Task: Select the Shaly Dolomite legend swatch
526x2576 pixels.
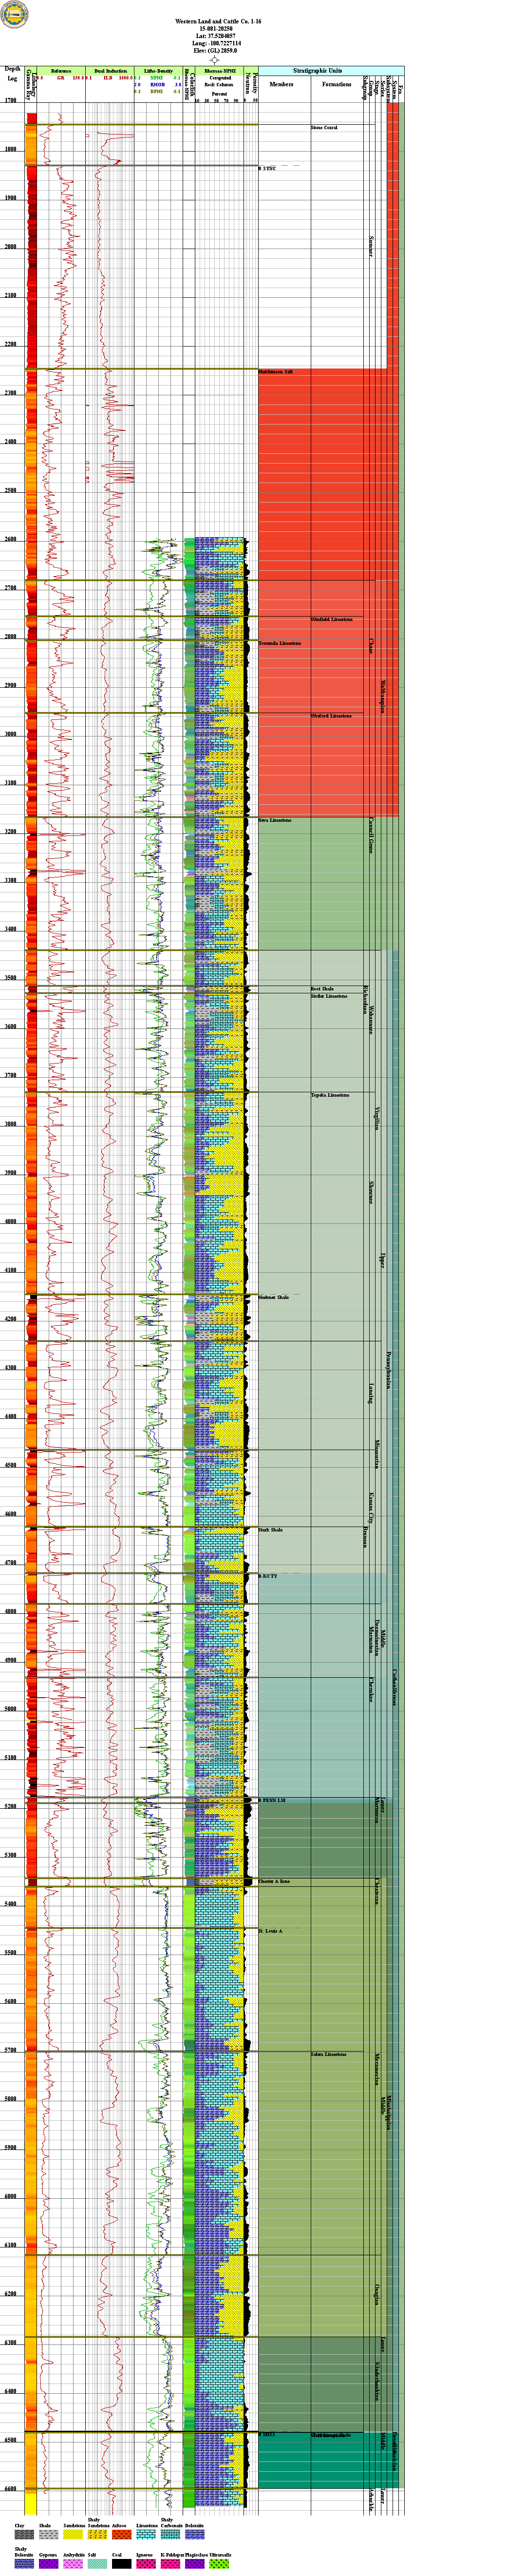Action: (x=24, y=2564)
